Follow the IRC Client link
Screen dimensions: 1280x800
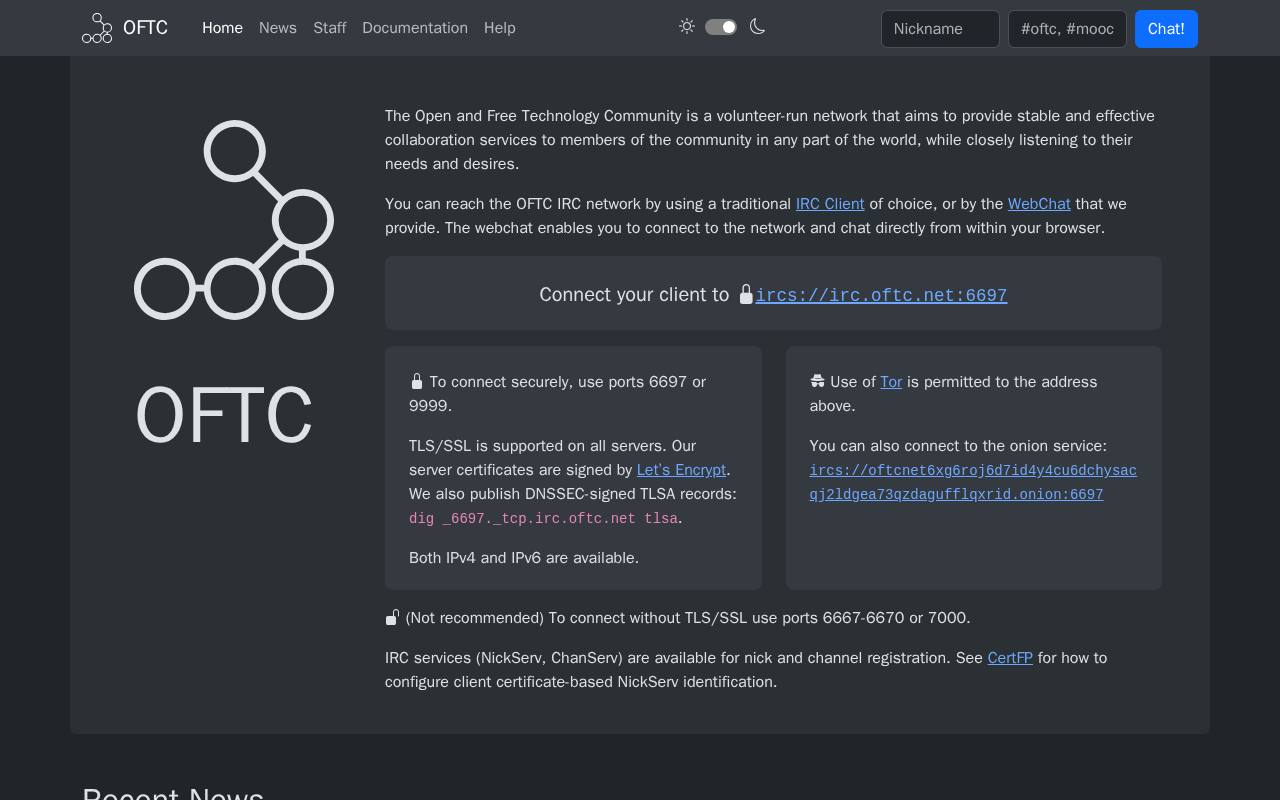[x=830, y=204]
